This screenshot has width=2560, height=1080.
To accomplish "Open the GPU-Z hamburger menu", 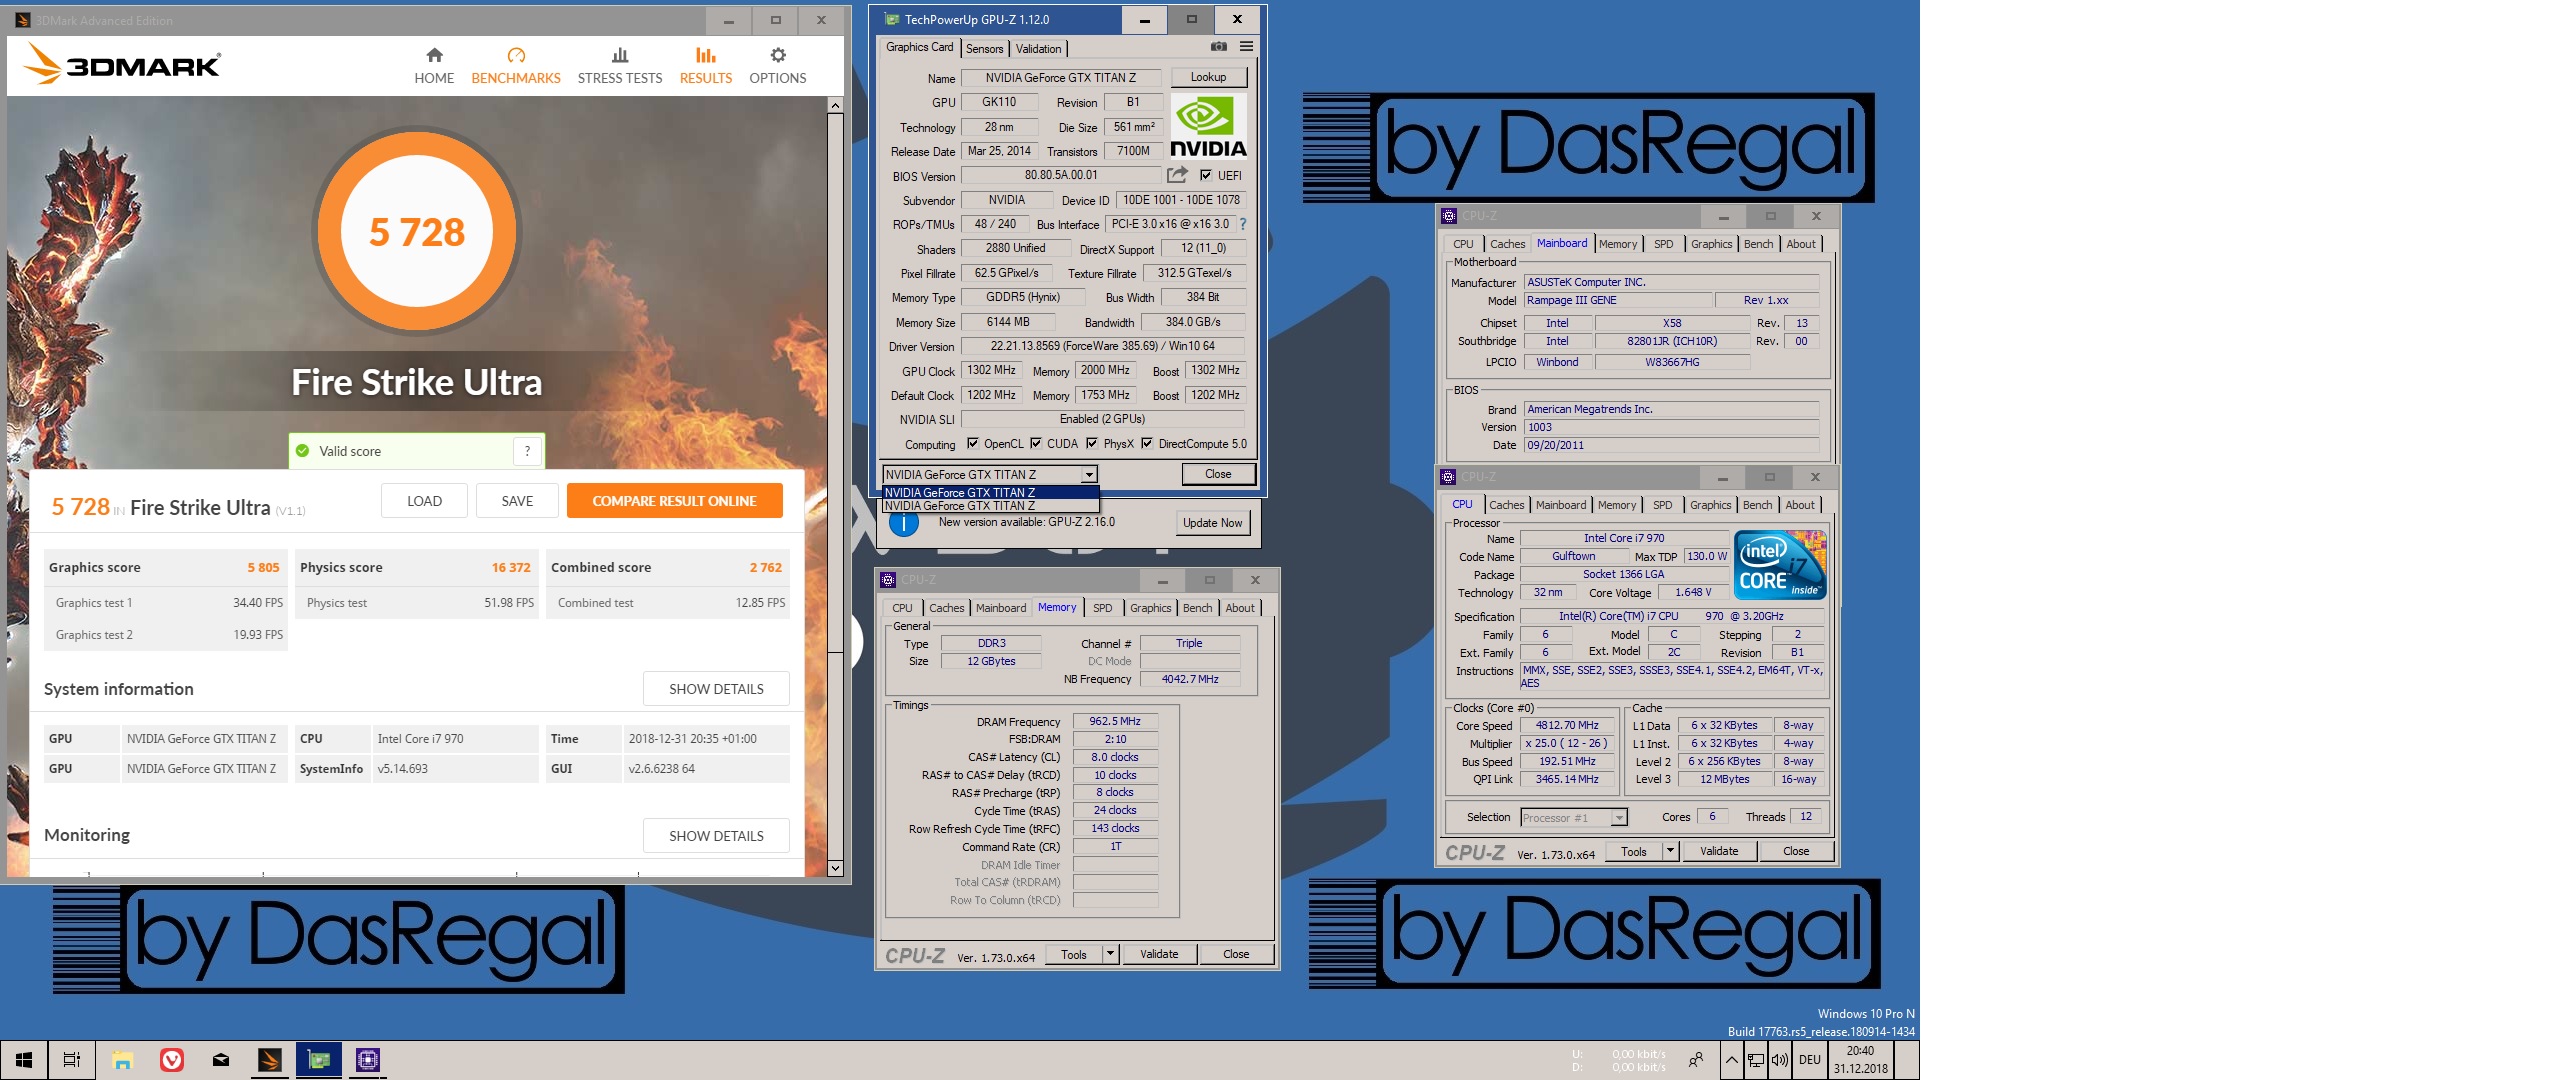I will coord(1246,47).
